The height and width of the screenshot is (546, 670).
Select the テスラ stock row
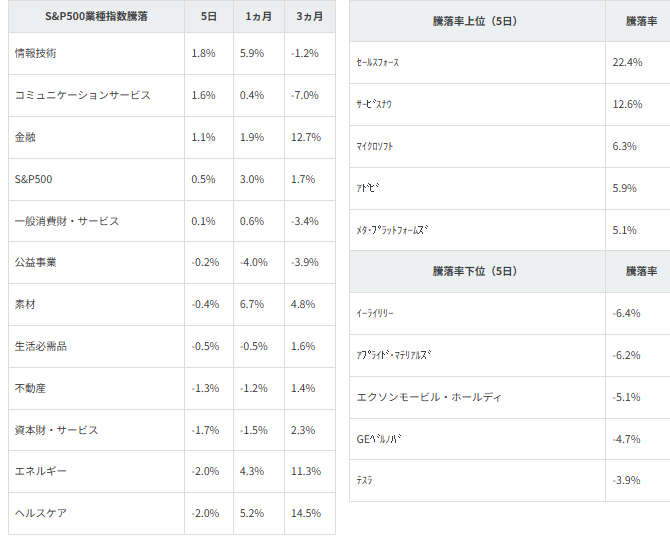[x=510, y=481]
